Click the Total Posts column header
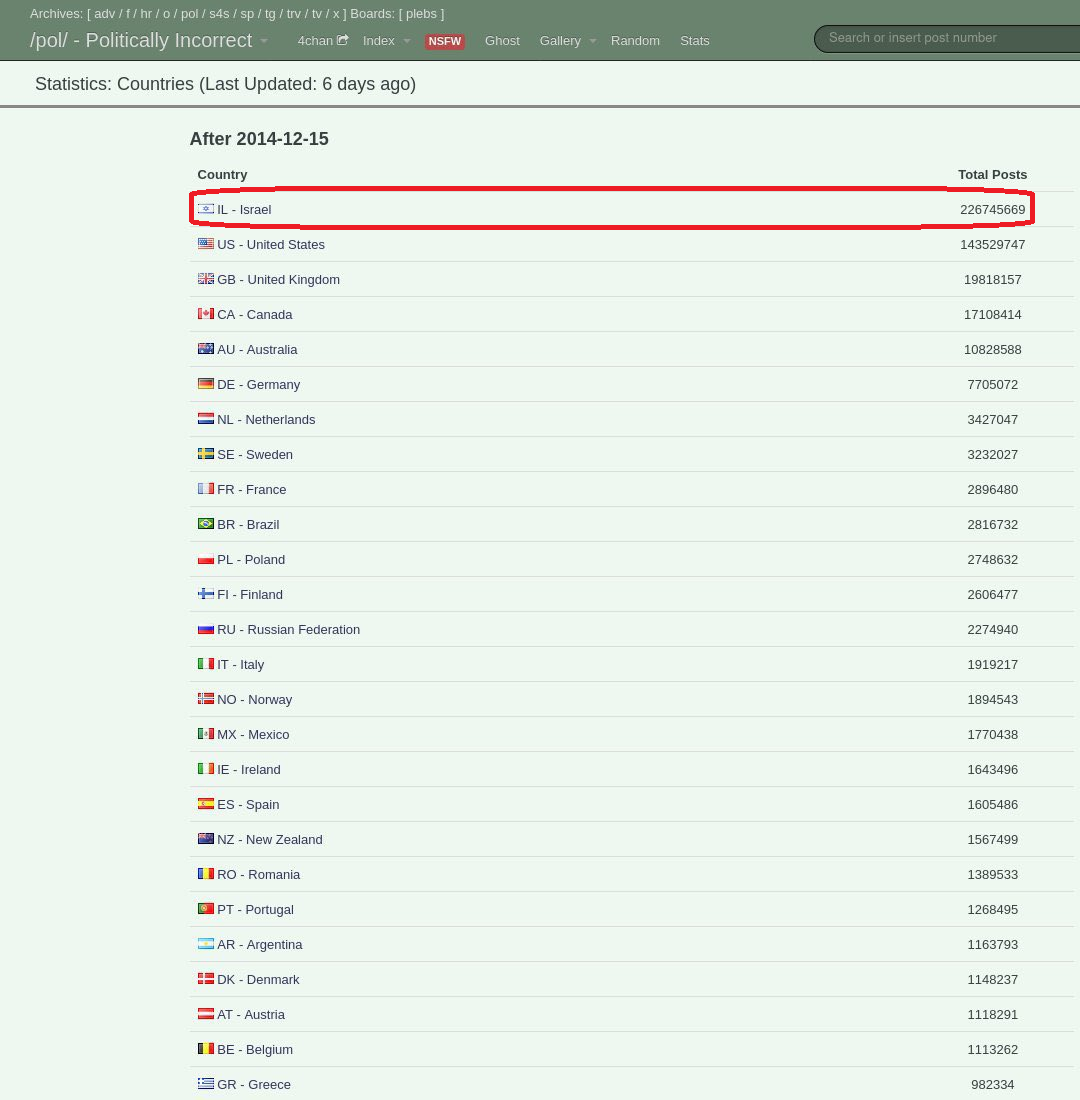 [992, 174]
